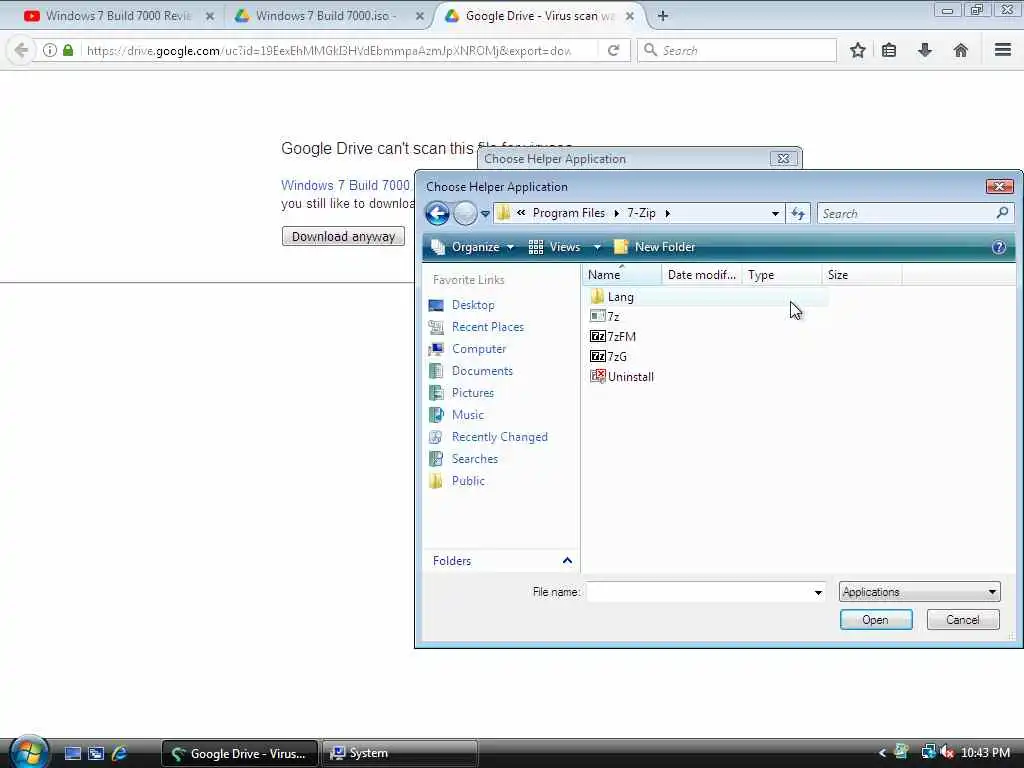Click the Views button

tap(554, 247)
